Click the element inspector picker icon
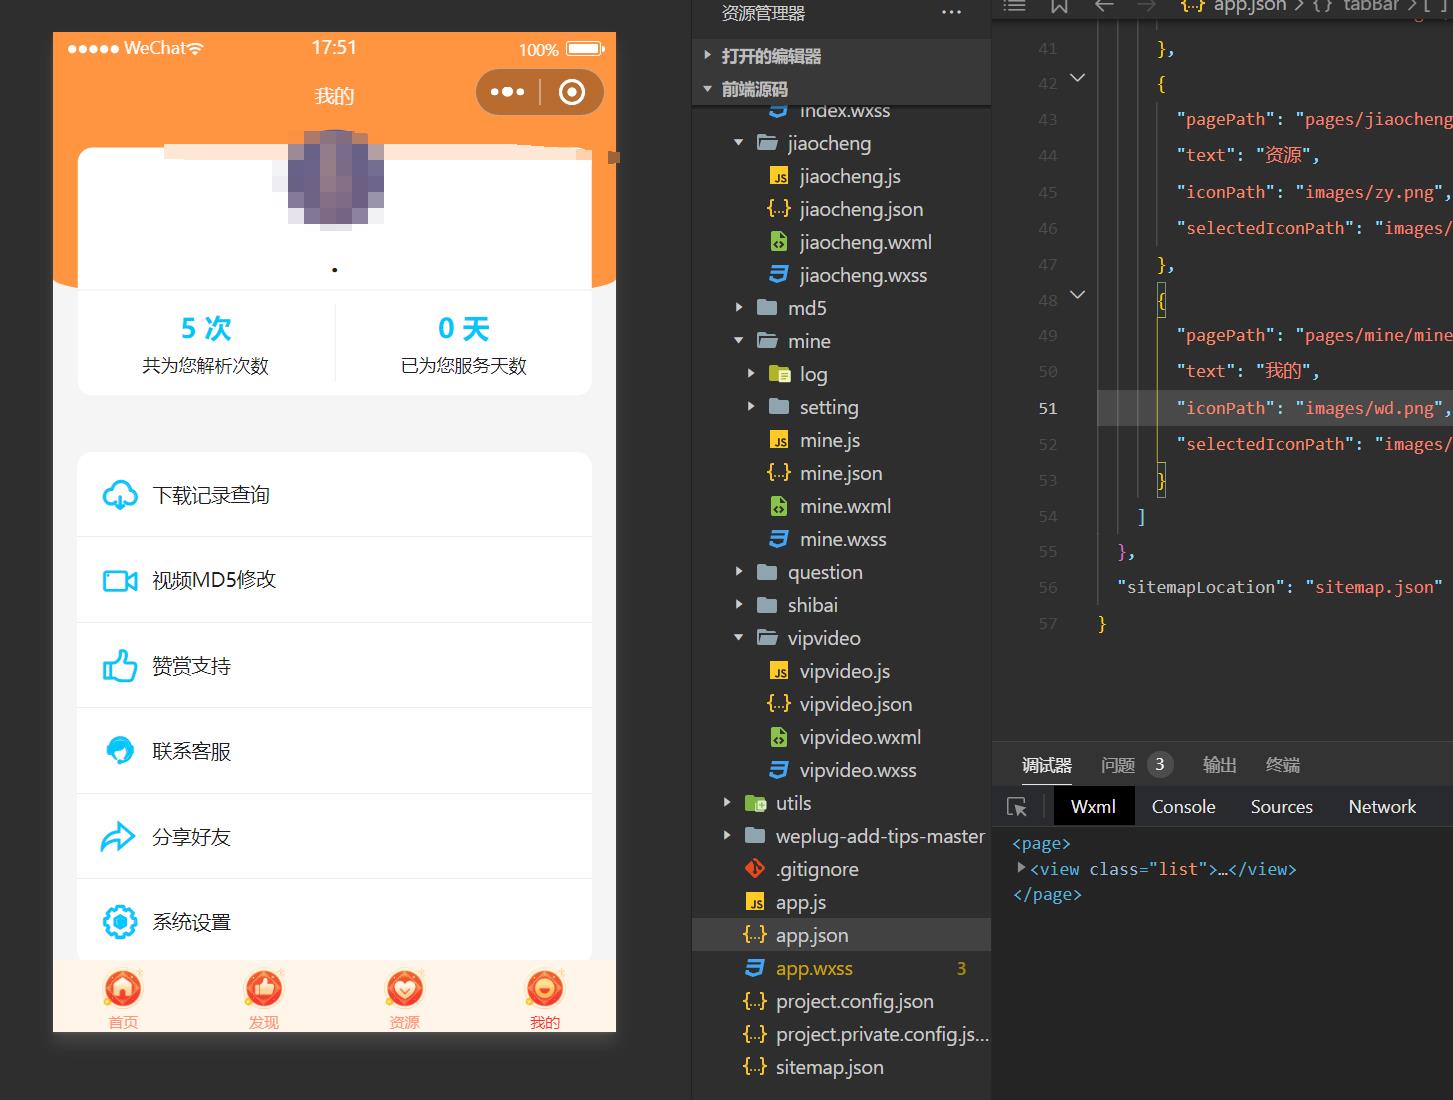 (1017, 807)
